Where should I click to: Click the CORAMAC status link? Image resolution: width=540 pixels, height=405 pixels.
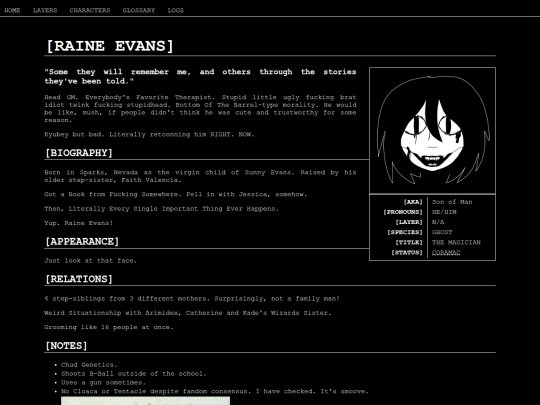point(446,252)
